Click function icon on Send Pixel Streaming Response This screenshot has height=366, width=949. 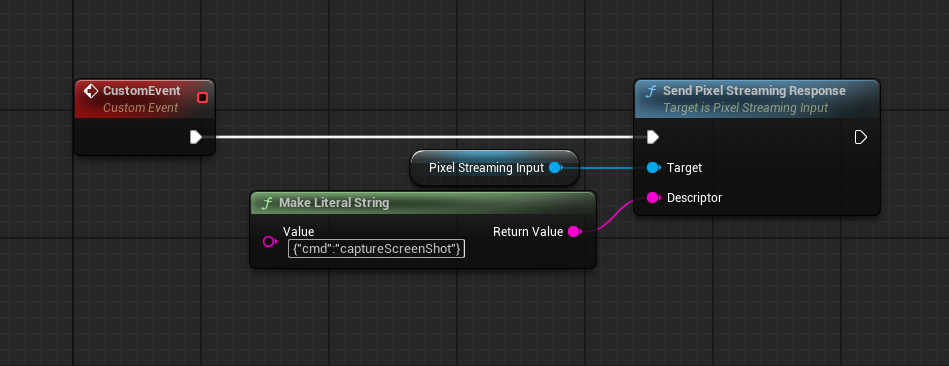(x=651, y=91)
